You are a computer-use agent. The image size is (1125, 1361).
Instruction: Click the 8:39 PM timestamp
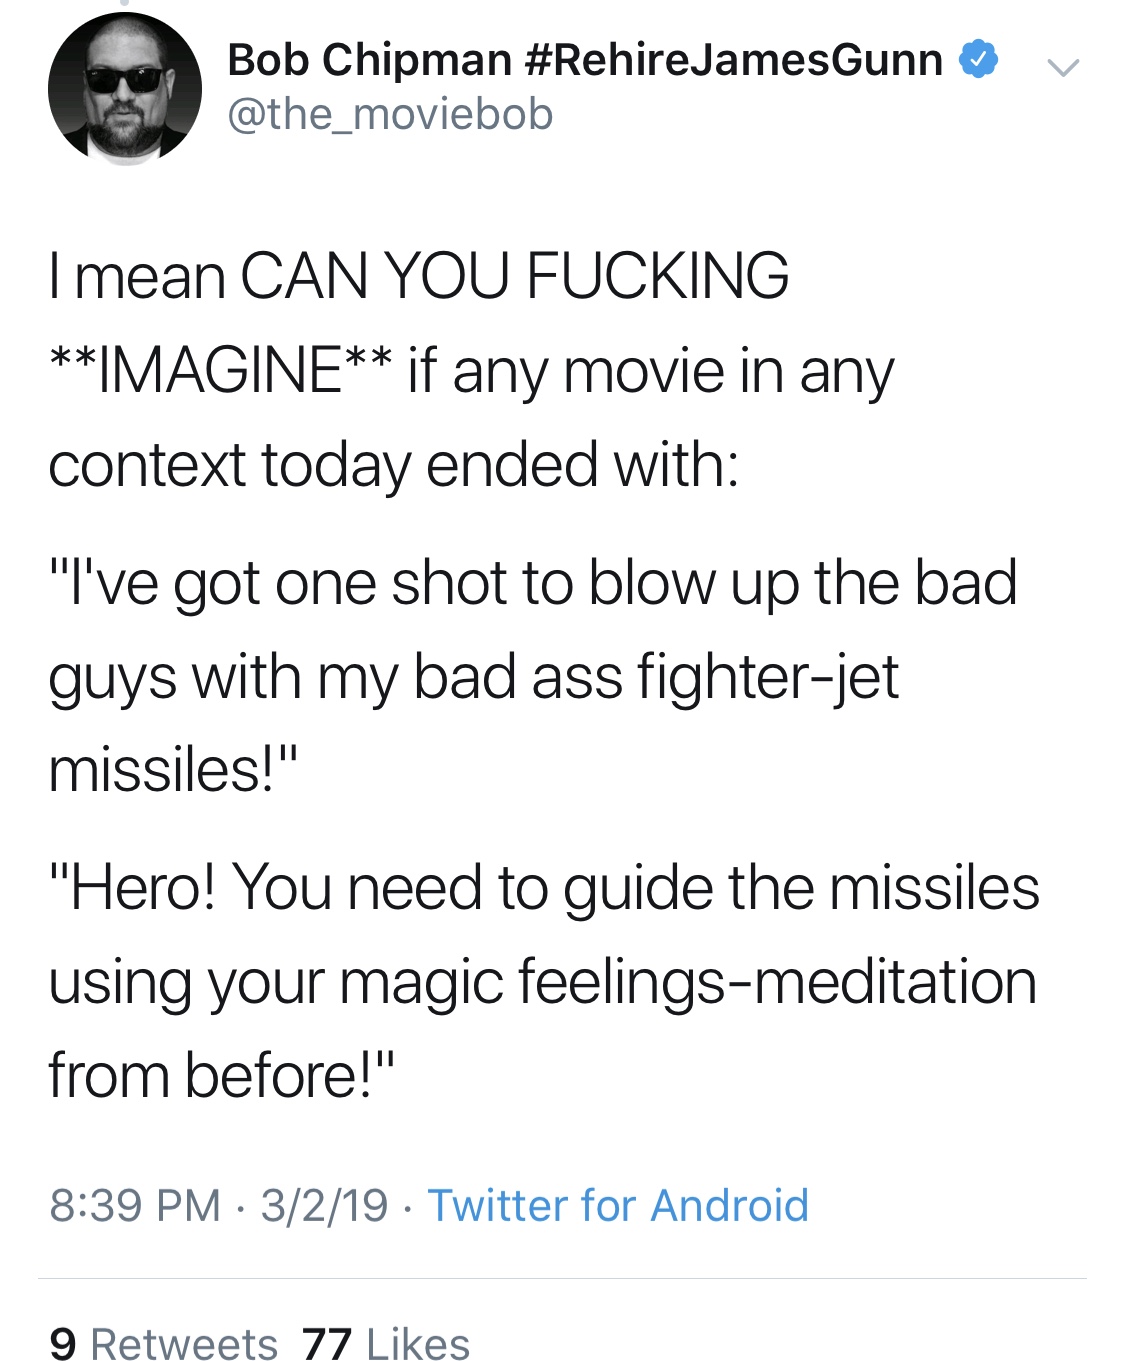135,1205
